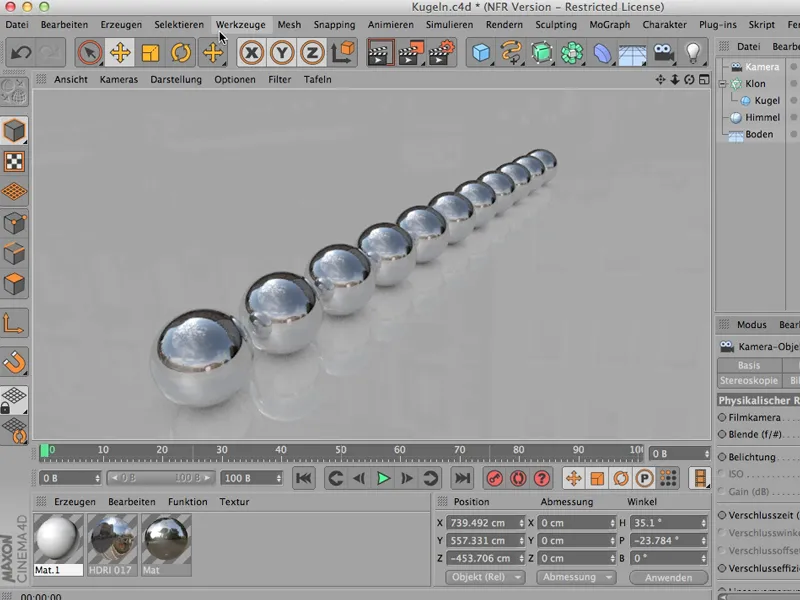Open the Basis tab in attributes
This screenshot has height=600, width=800.
[748, 365]
